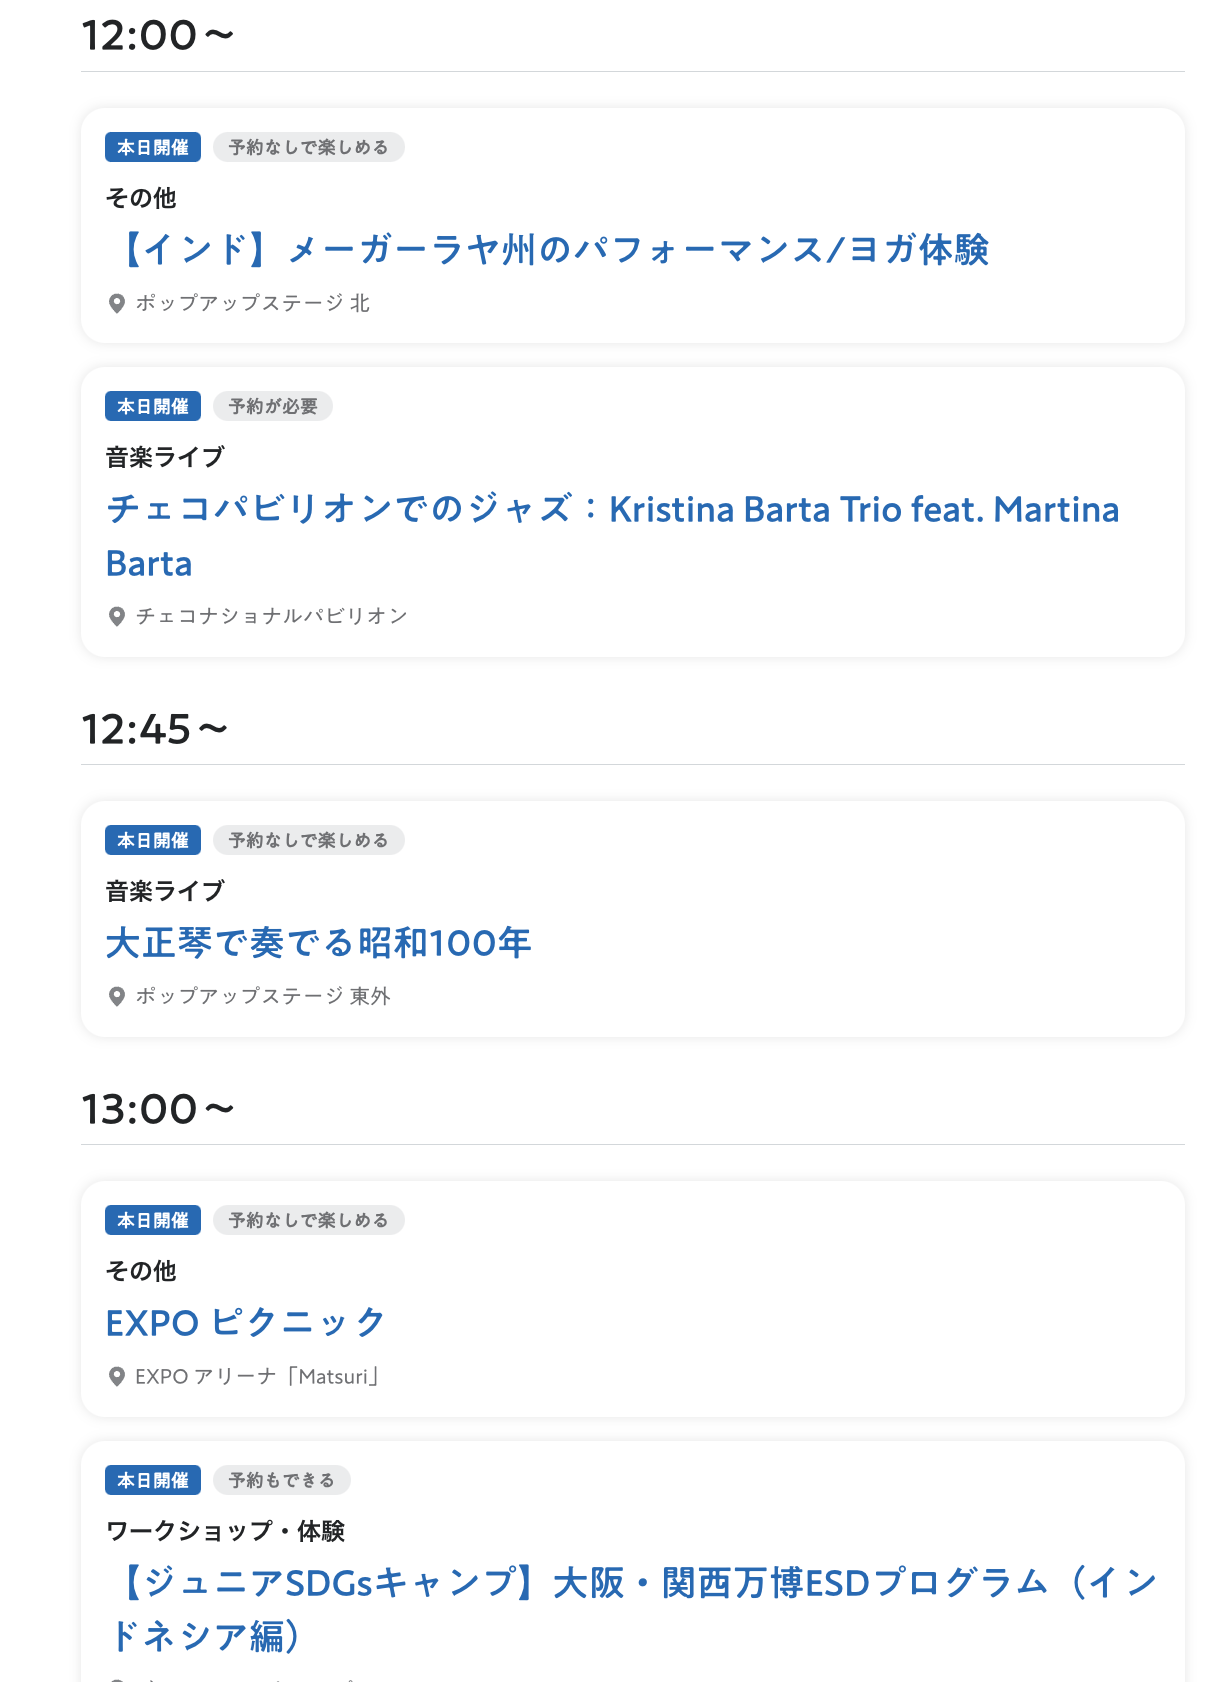Image resolution: width=1228 pixels, height=1682 pixels.
Task: Click location pin icon beside ポップアップステージ 東外
Action: click(116, 996)
